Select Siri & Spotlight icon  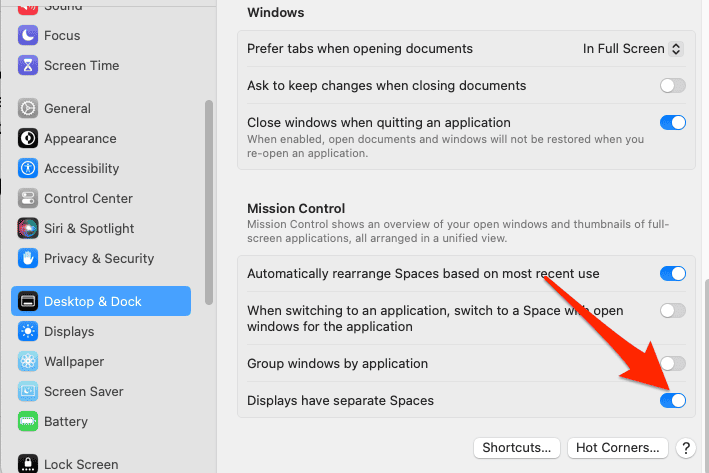[28, 229]
